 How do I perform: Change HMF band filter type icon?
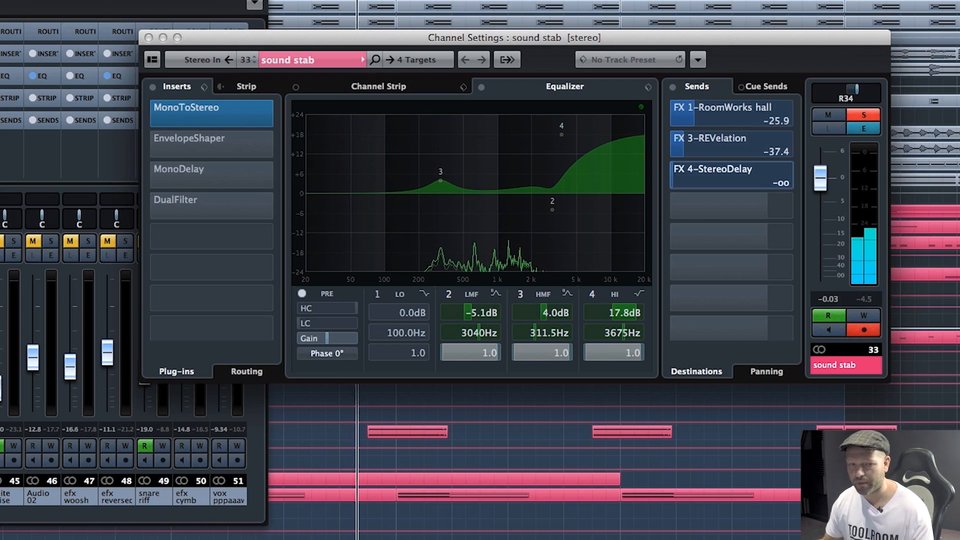(568, 294)
